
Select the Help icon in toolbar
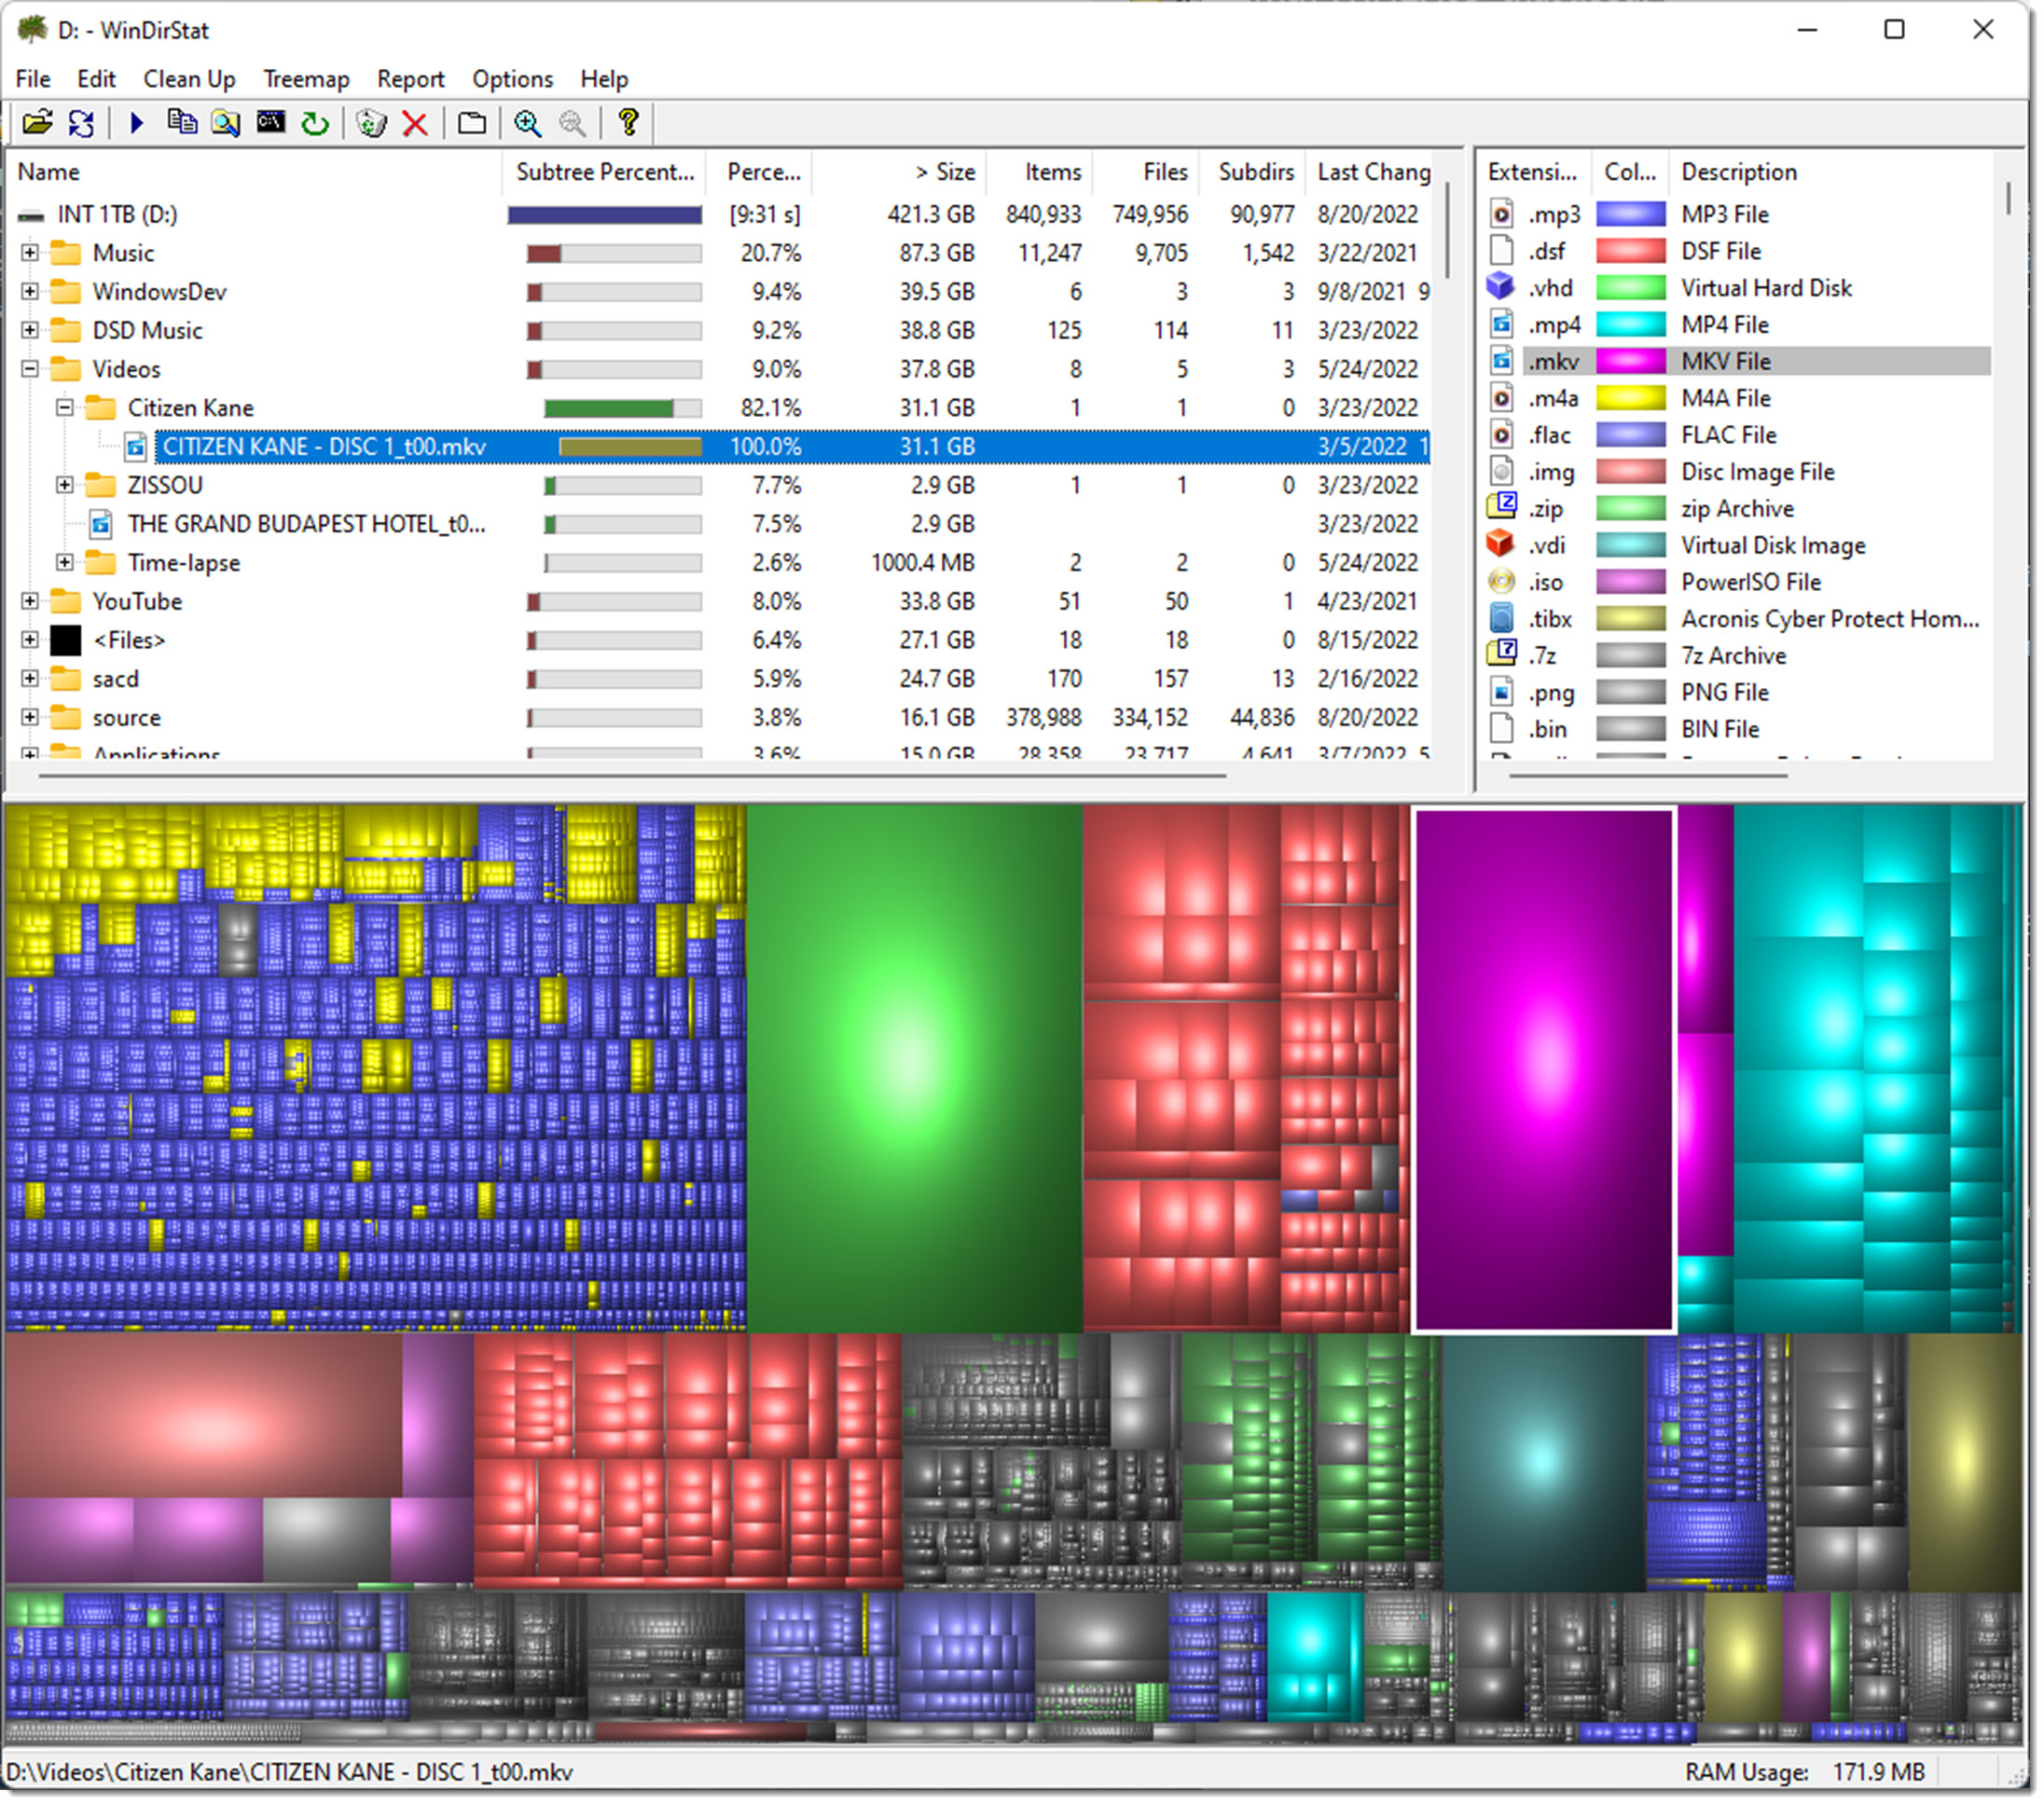625,124
